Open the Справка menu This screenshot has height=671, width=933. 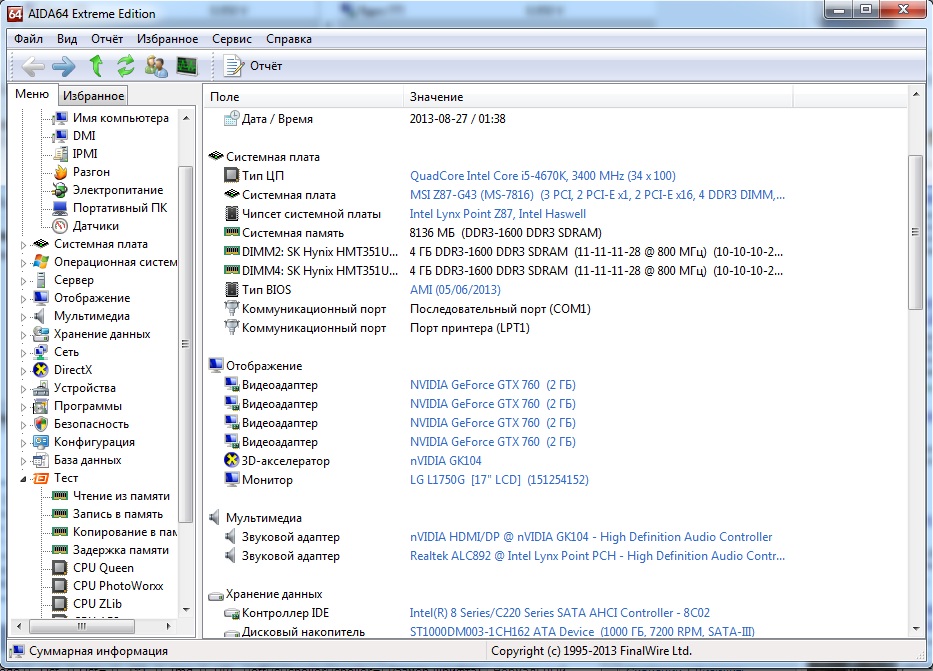[289, 39]
